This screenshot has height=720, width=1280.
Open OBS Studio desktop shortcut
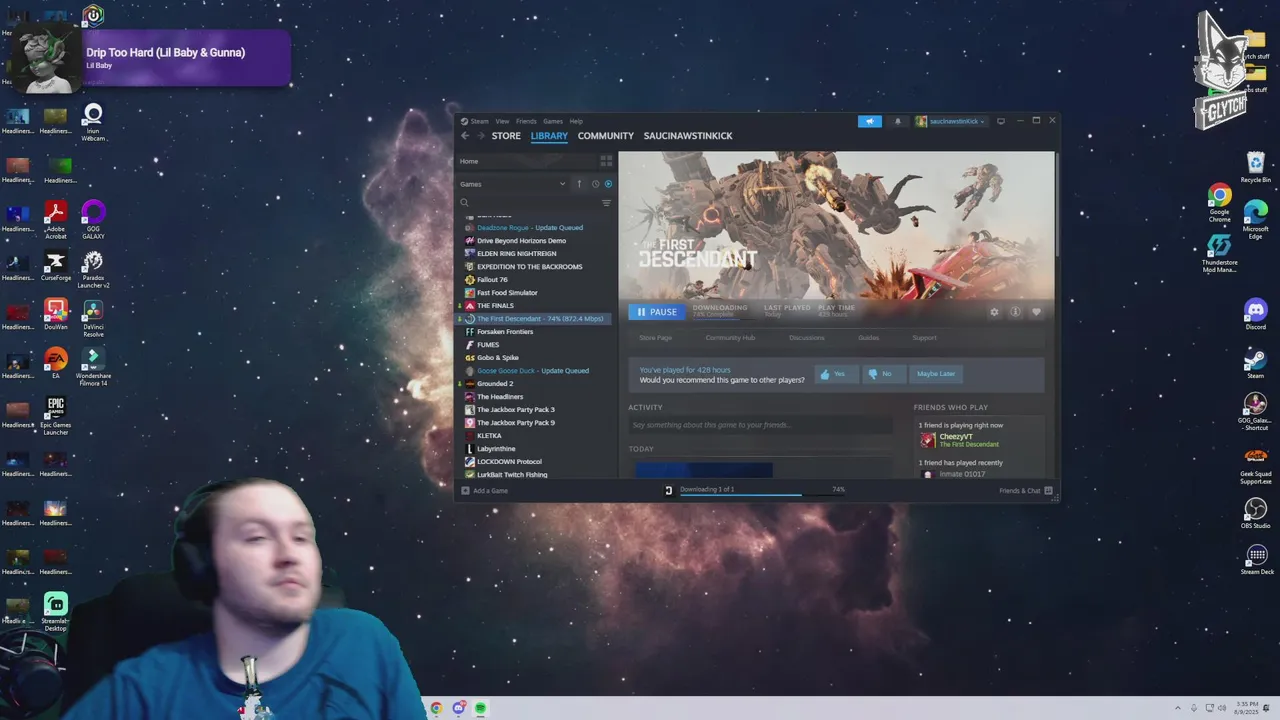pyautogui.click(x=1255, y=514)
